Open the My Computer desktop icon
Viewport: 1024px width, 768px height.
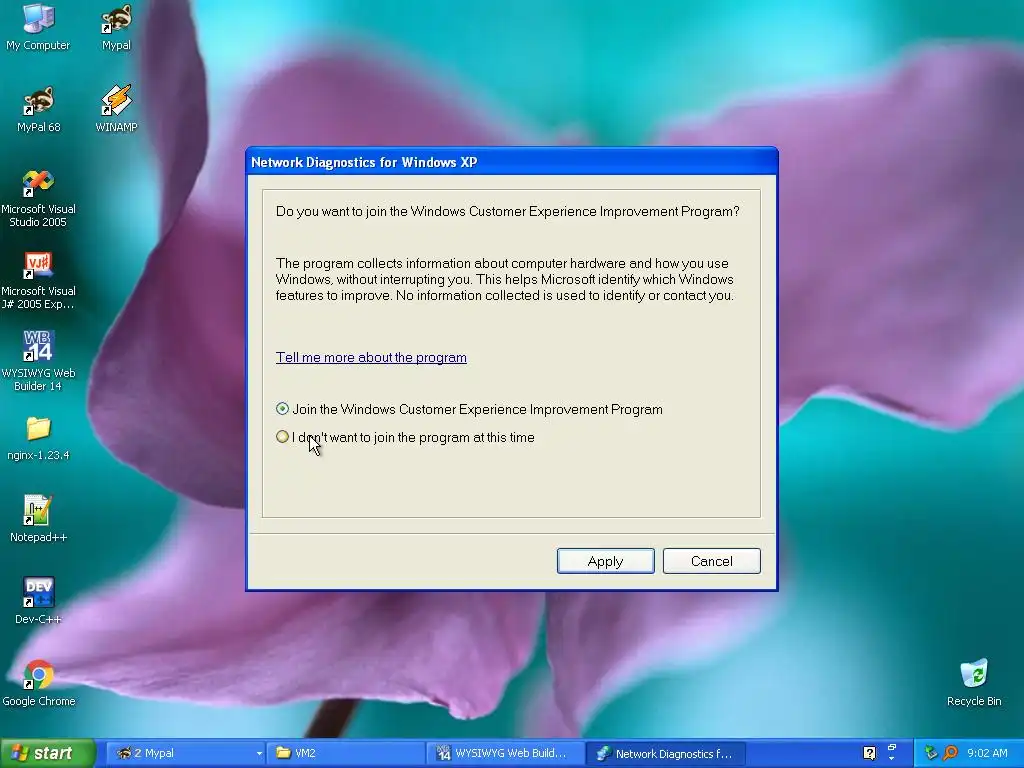[x=38, y=26]
